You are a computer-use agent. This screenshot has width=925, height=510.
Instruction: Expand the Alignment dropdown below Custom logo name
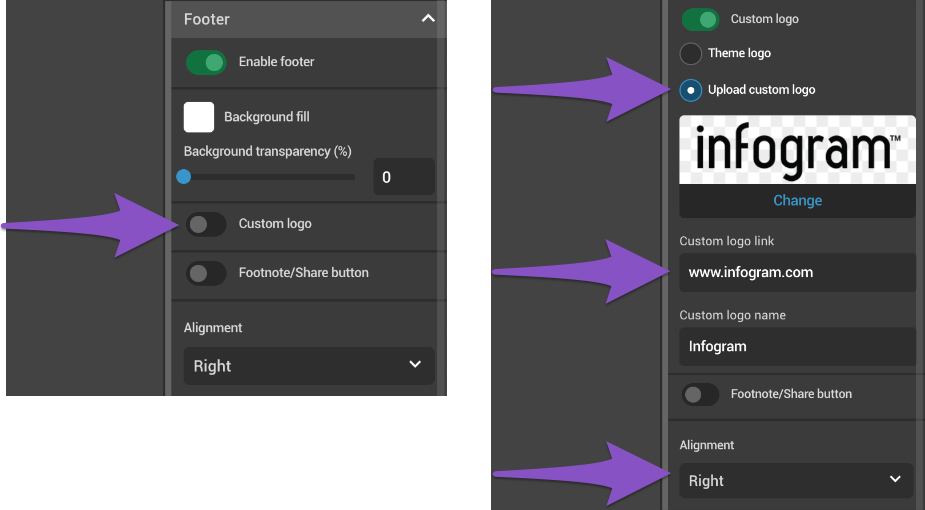click(x=796, y=480)
